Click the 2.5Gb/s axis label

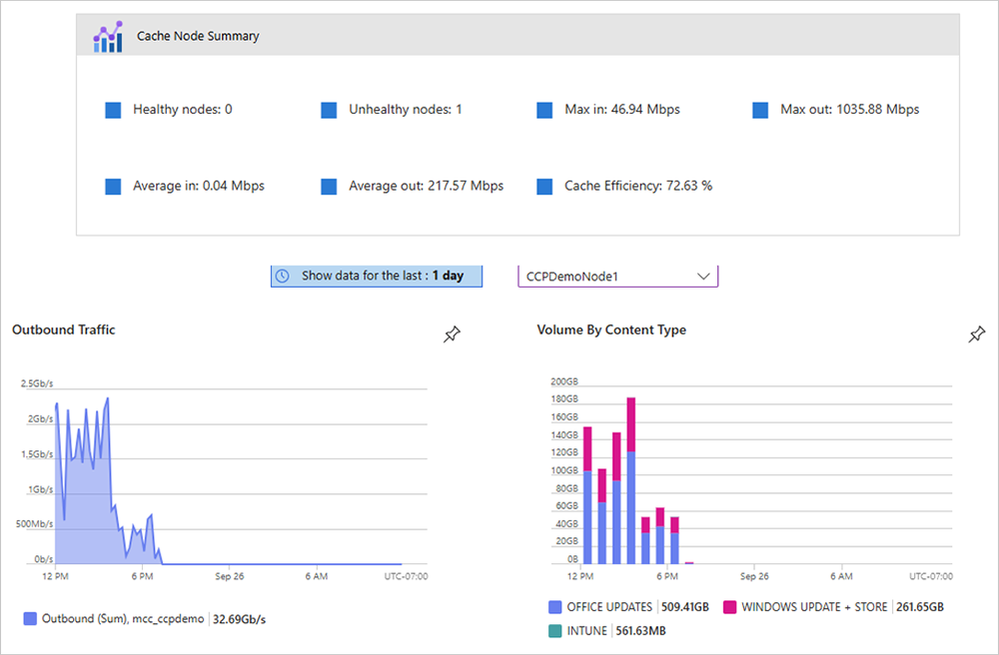tap(37, 384)
